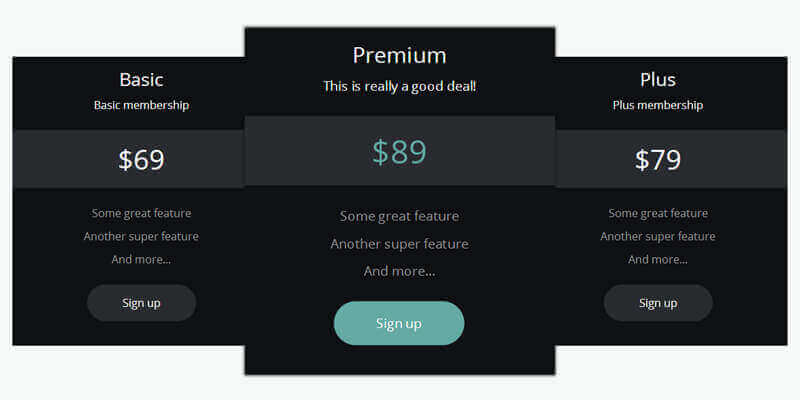
Task: Click 'Some great feature' in Basic card
Action: click(141, 213)
